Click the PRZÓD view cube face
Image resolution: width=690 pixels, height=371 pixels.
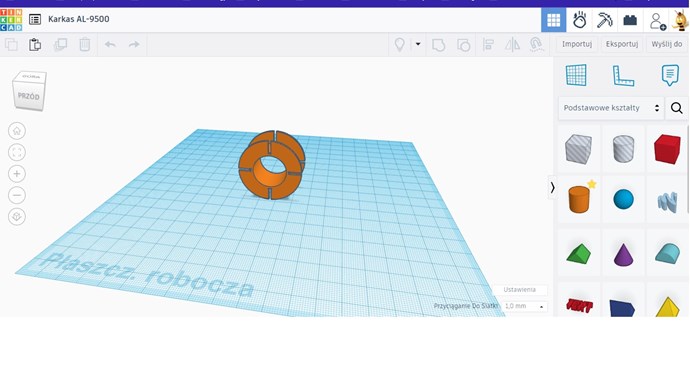tap(29, 96)
